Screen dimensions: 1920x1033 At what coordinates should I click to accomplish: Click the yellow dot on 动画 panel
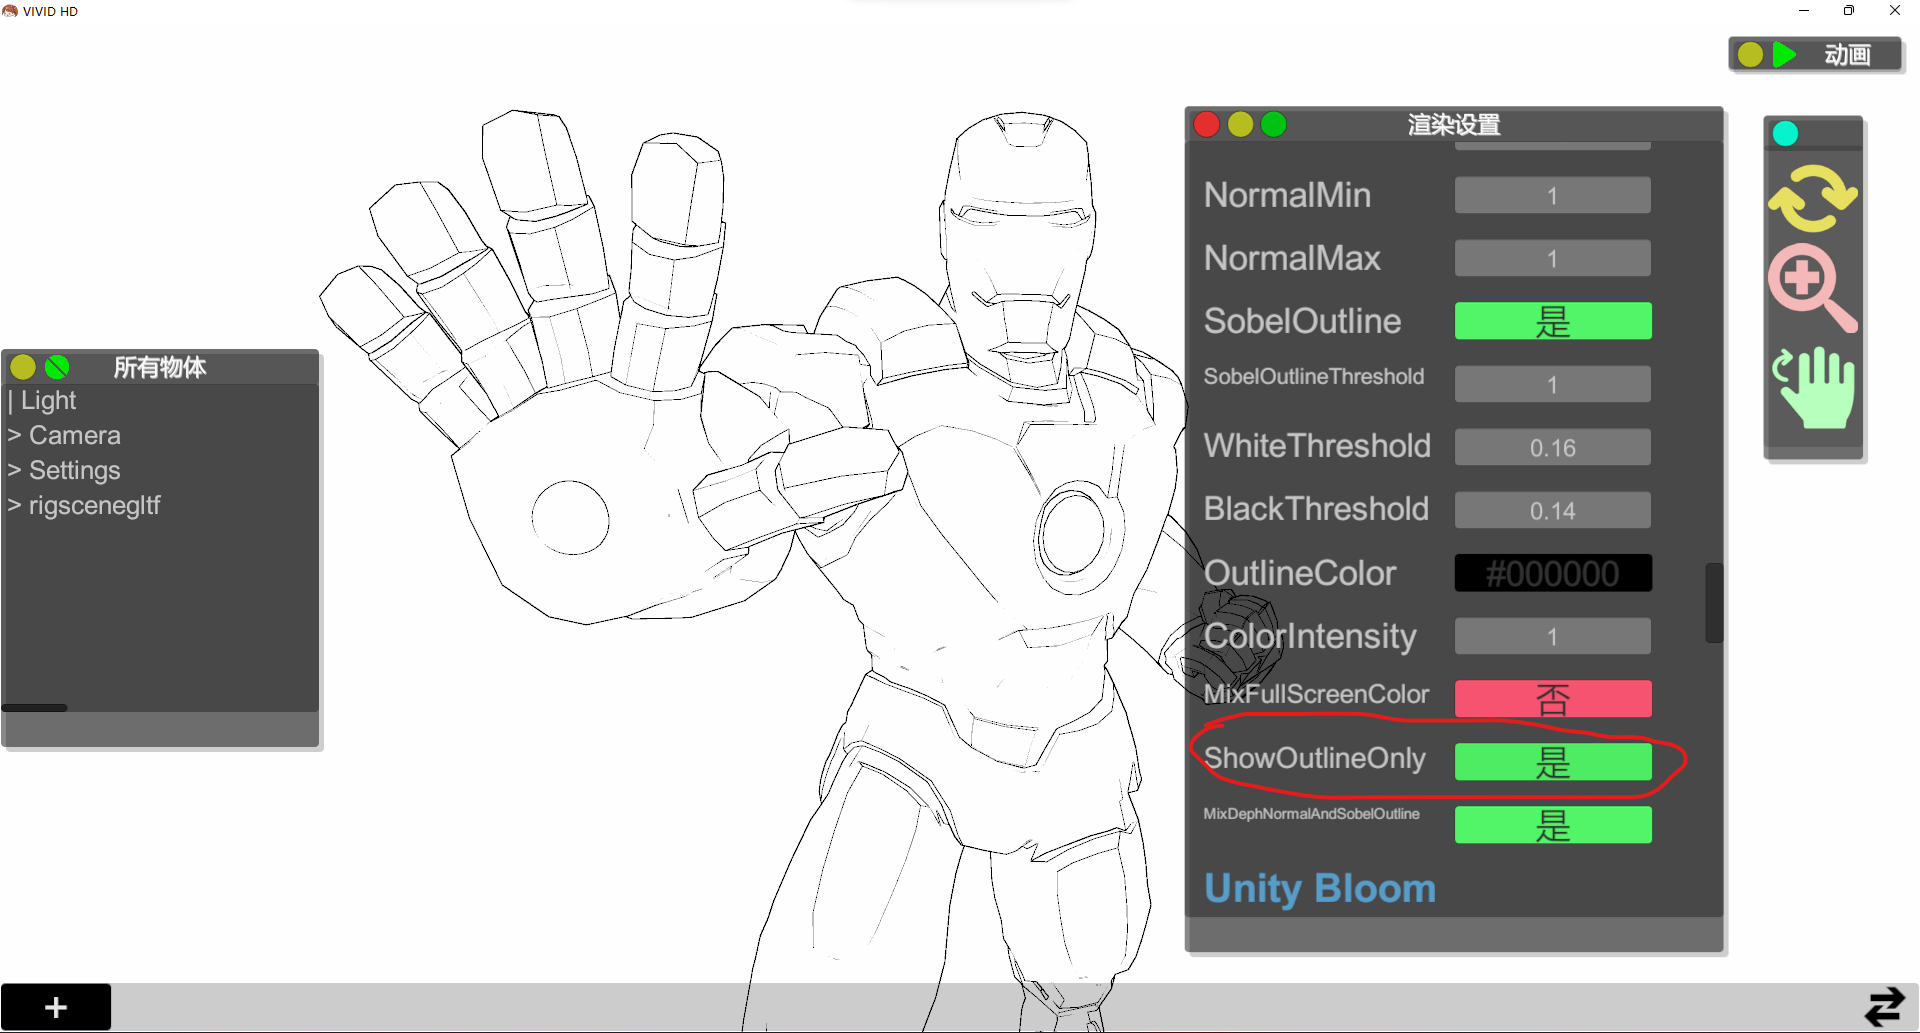[x=1750, y=54]
